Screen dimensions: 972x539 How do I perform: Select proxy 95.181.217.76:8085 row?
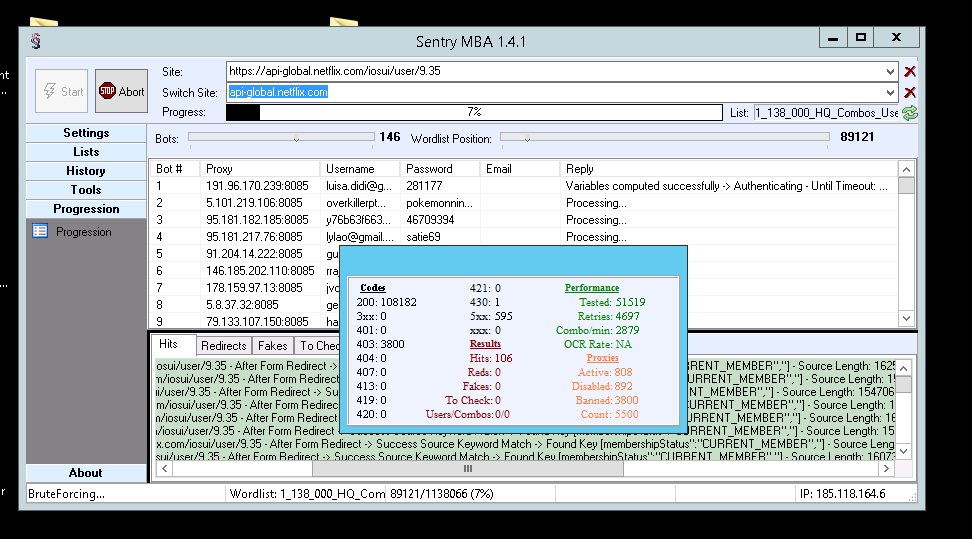point(523,237)
